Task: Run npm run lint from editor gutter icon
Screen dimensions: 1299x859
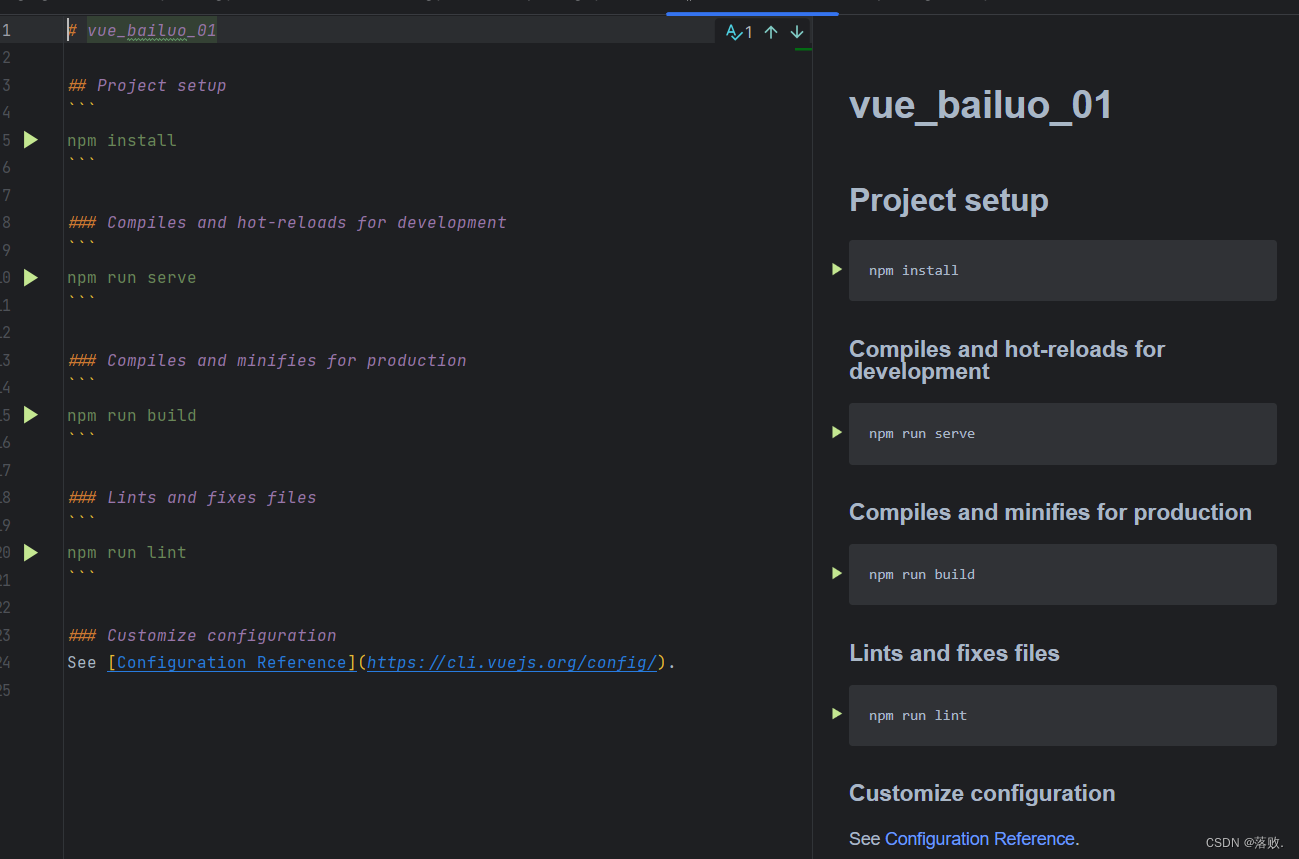Action: pyautogui.click(x=31, y=552)
